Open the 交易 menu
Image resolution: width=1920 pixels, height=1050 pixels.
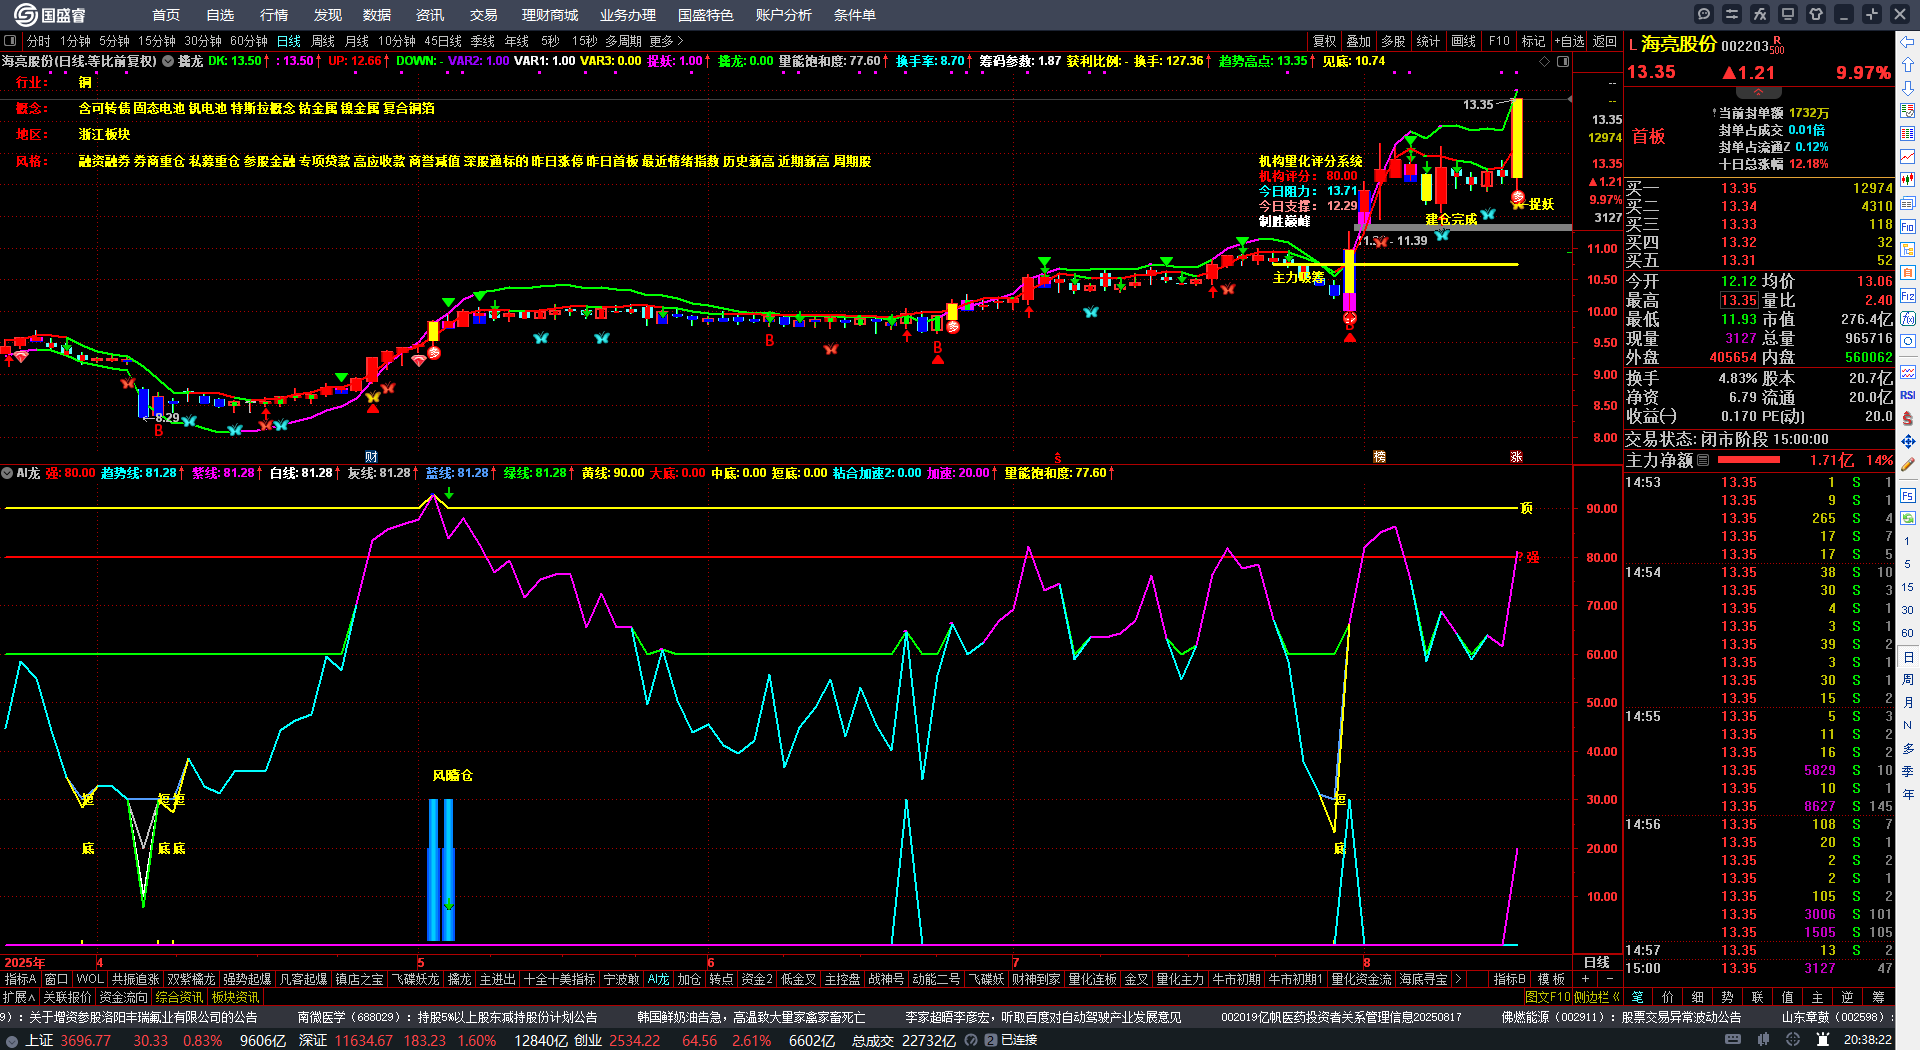click(483, 15)
